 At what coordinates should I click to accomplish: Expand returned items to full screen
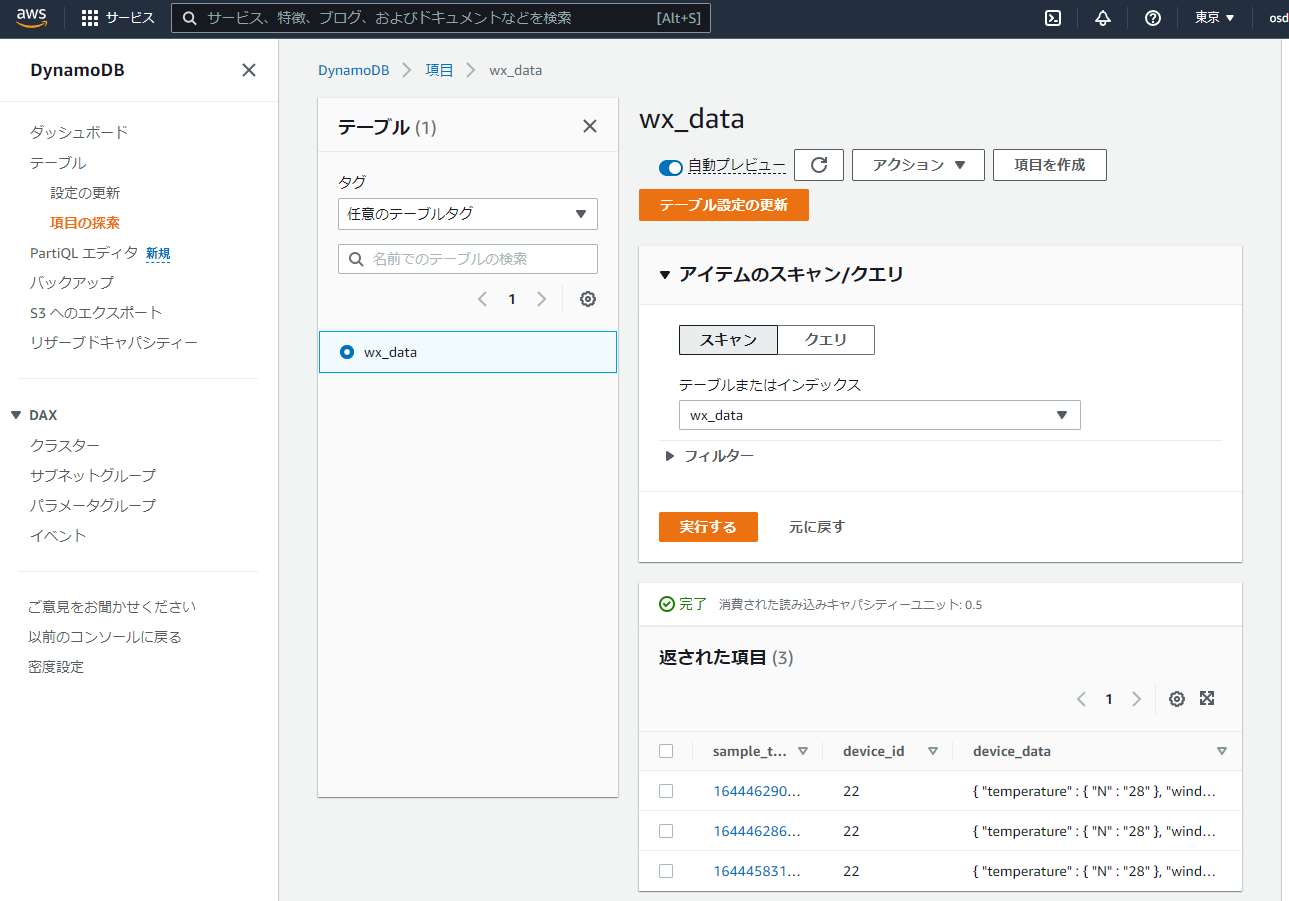(1207, 699)
